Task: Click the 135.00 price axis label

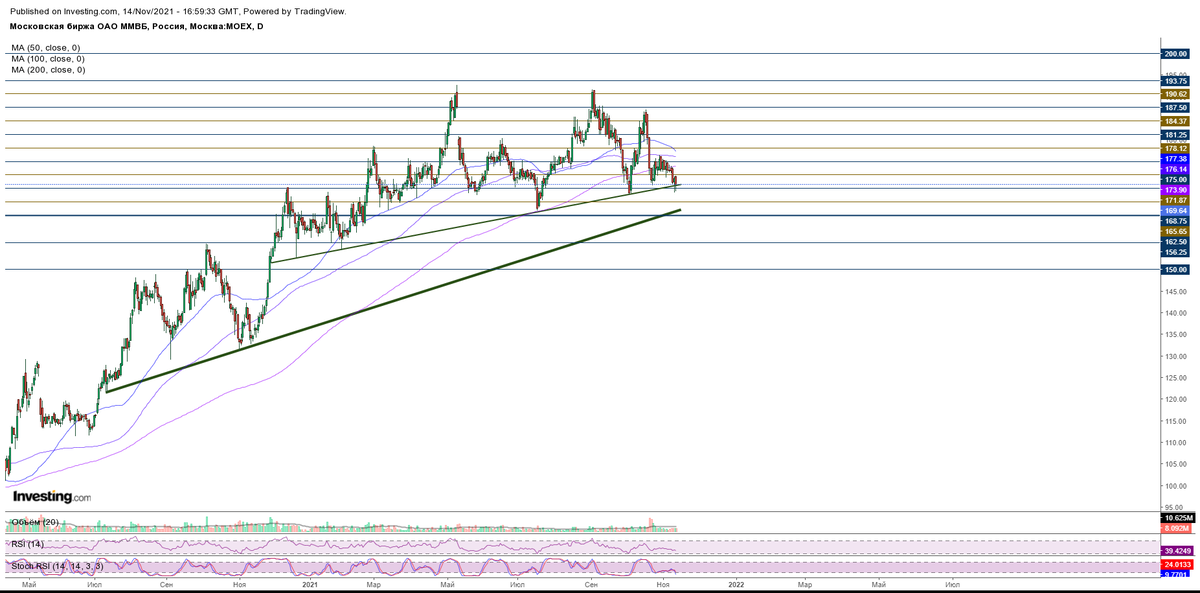Action: 1174,334
